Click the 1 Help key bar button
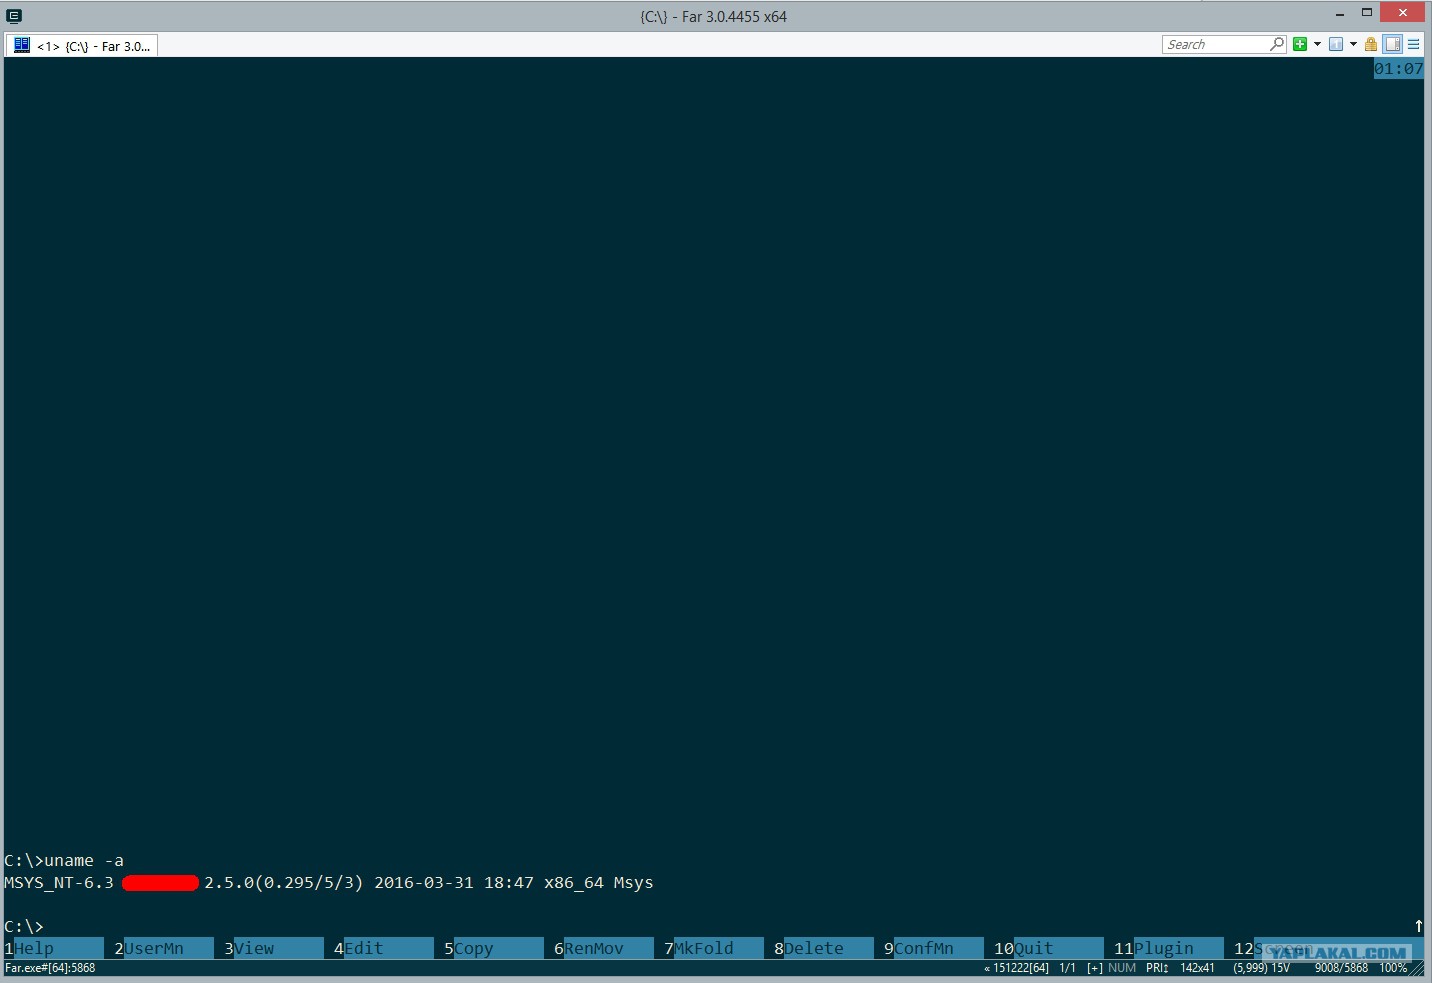The width and height of the screenshot is (1432, 983). point(54,948)
